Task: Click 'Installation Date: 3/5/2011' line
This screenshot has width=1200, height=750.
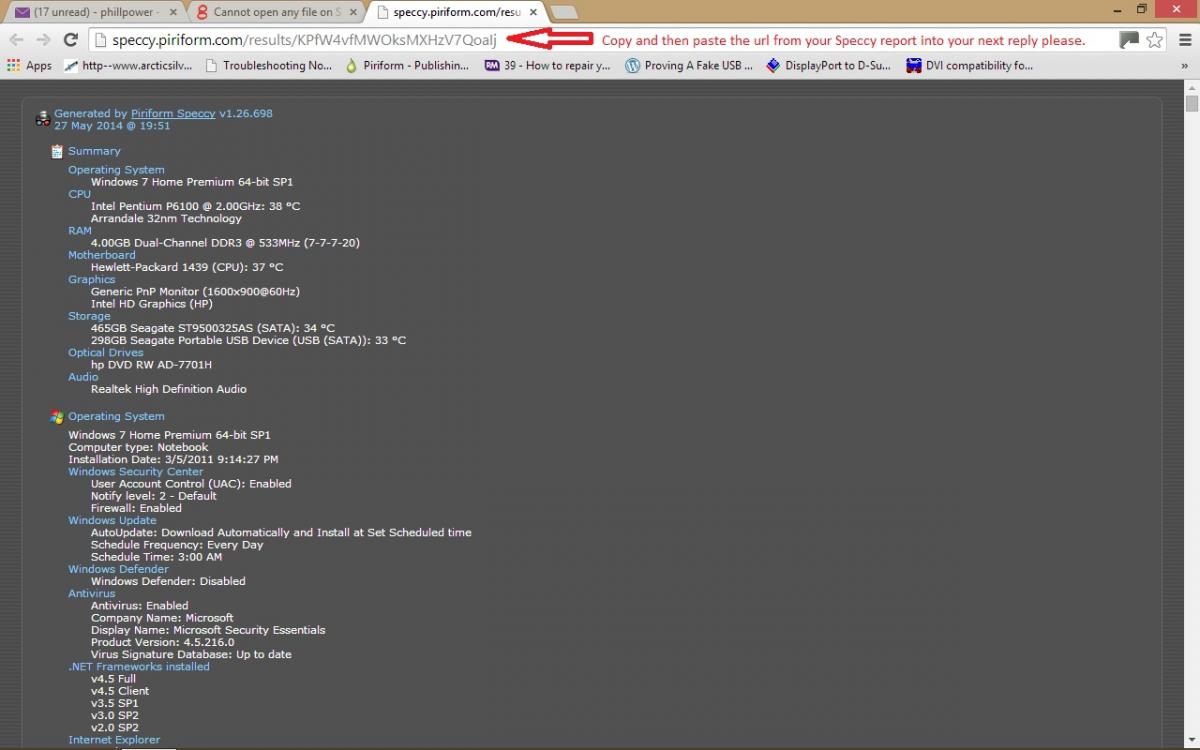Action: [x=173, y=459]
